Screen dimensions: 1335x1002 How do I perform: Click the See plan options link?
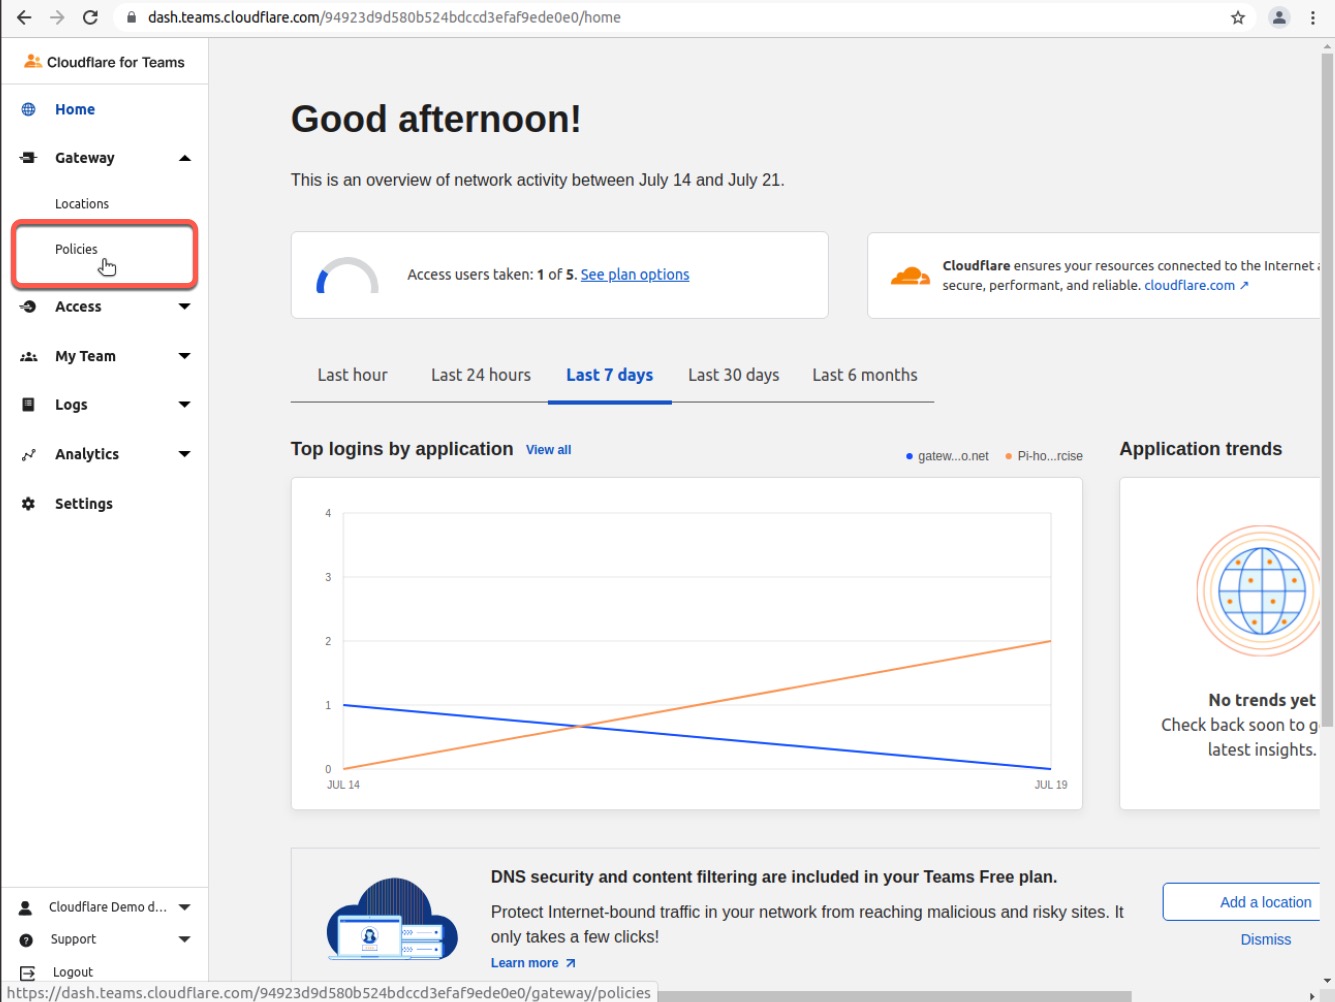click(x=635, y=275)
